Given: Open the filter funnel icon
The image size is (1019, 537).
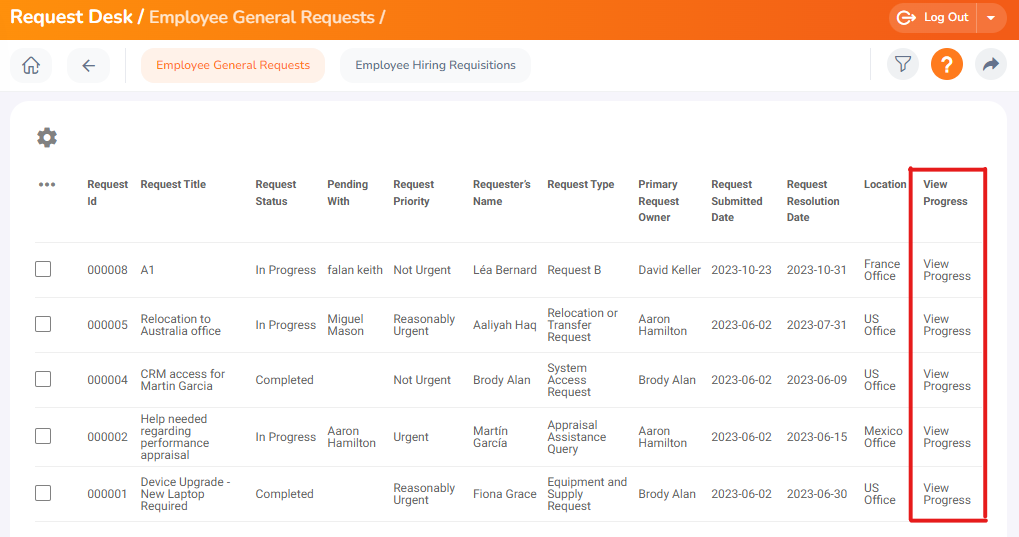Looking at the screenshot, I should (903, 64).
